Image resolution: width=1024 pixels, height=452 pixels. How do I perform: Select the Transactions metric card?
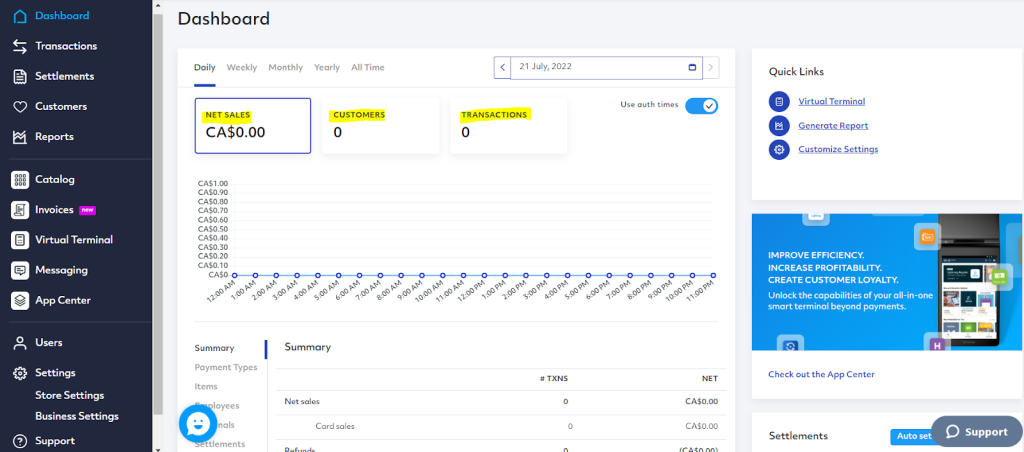[x=509, y=126]
